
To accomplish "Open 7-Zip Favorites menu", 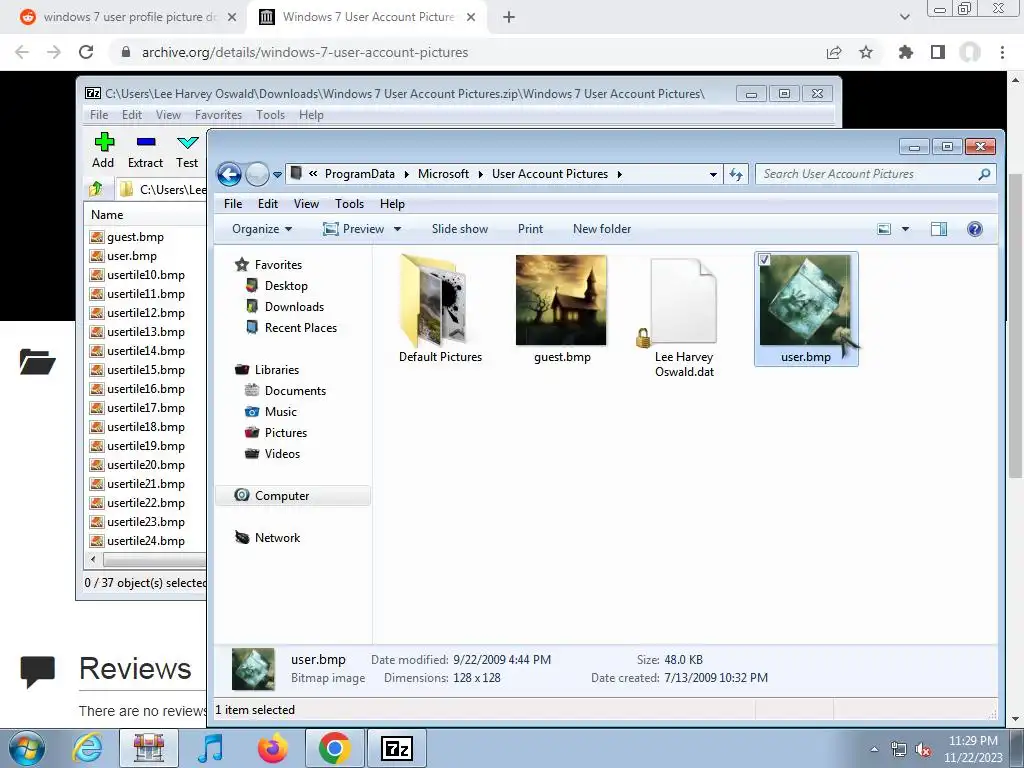I will pos(218,115).
